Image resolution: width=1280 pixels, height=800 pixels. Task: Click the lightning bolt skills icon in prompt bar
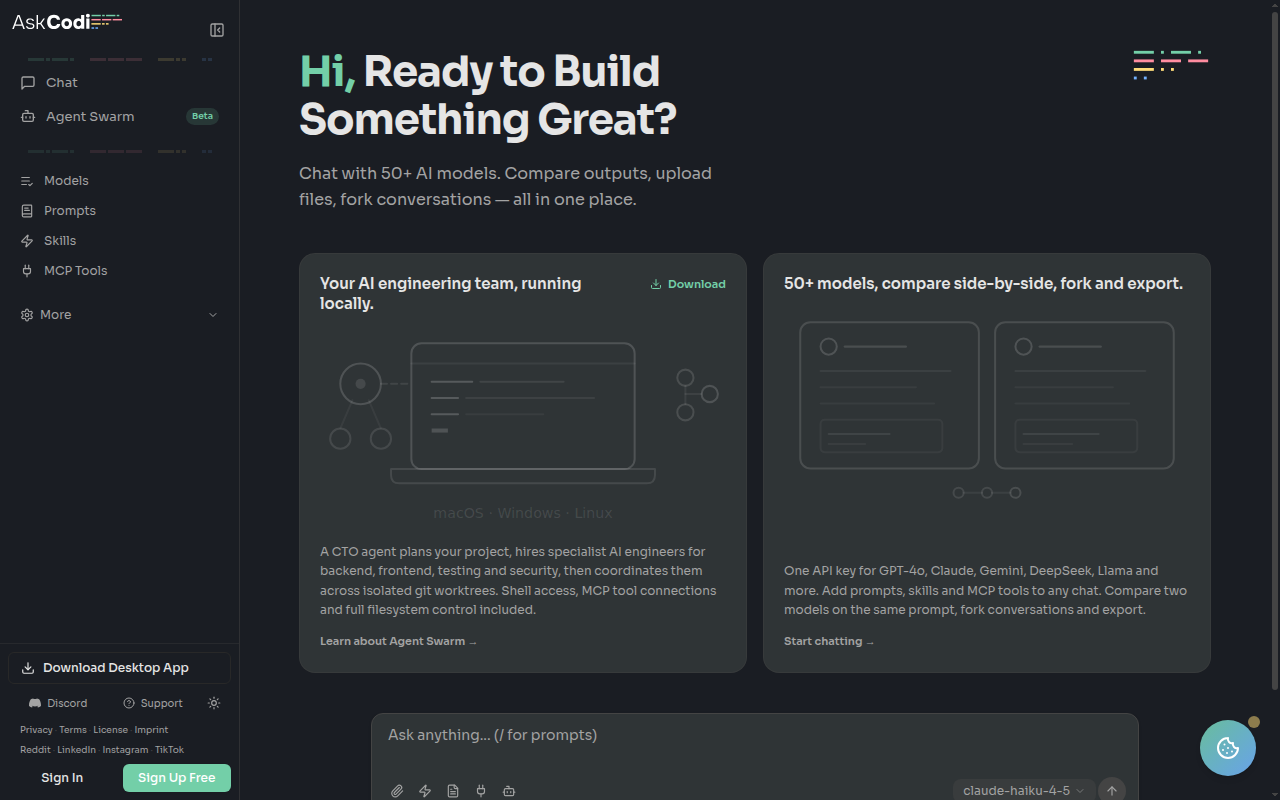click(425, 791)
